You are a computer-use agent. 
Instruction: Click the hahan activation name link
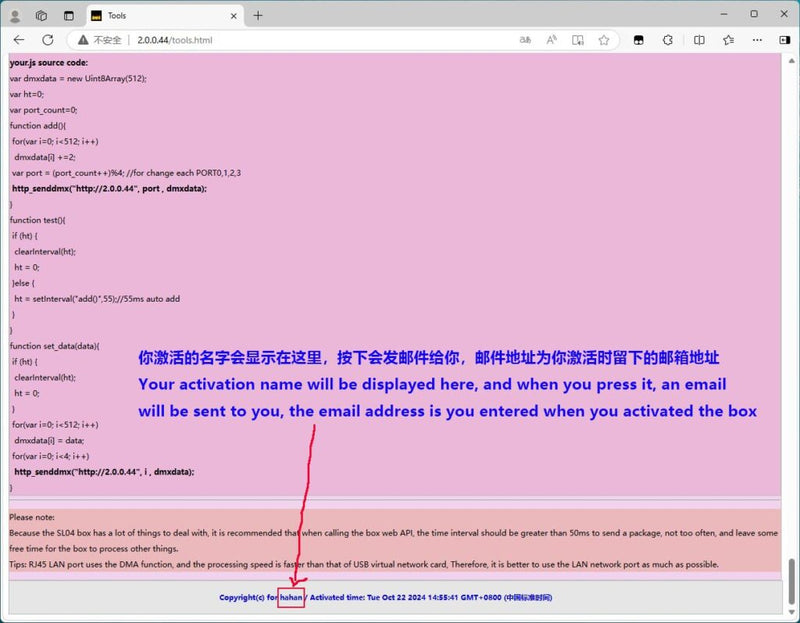pyautogui.click(x=291, y=597)
